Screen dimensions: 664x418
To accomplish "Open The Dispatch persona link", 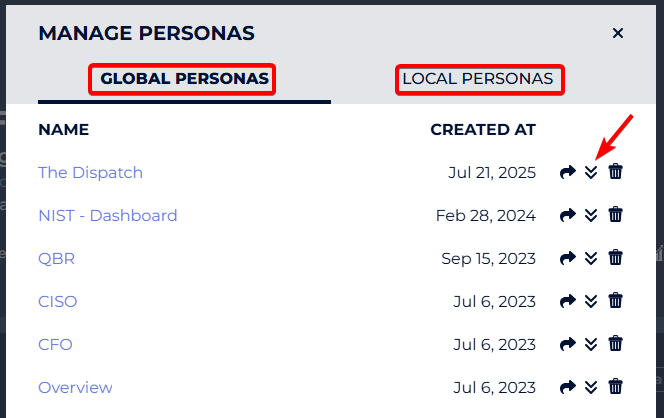I will point(90,173).
